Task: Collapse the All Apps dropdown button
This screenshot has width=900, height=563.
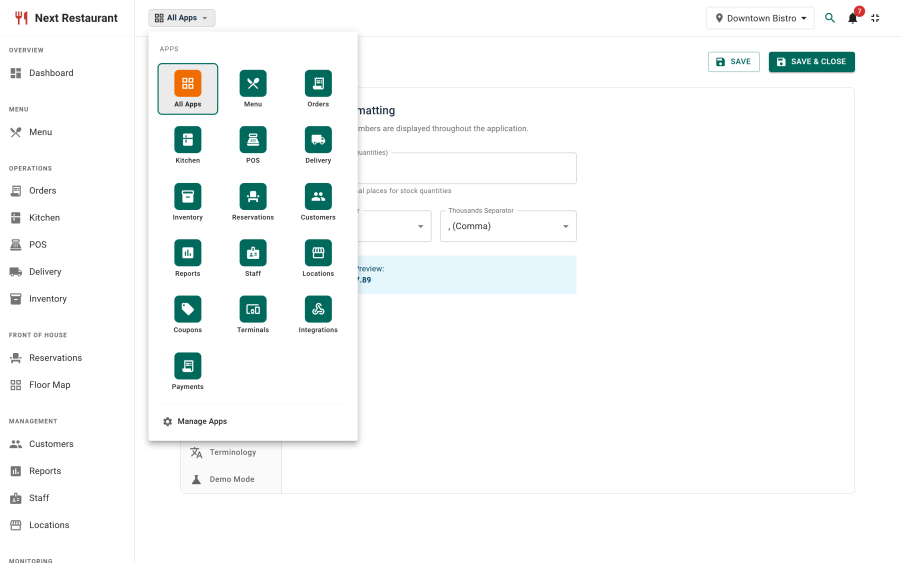Action: click(x=181, y=18)
